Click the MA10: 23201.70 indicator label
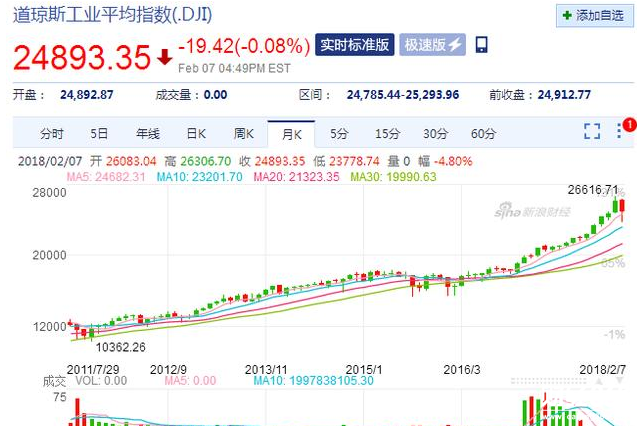The width and height of the screenshot is (637, 426). pyautogui.click(x=199, y=177)
